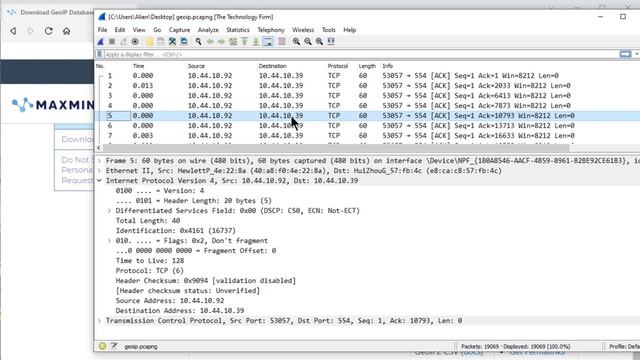Screen dimensions: 640x360
Task: Select packet 6 with Ack=13713
Action: coord(367,126)
